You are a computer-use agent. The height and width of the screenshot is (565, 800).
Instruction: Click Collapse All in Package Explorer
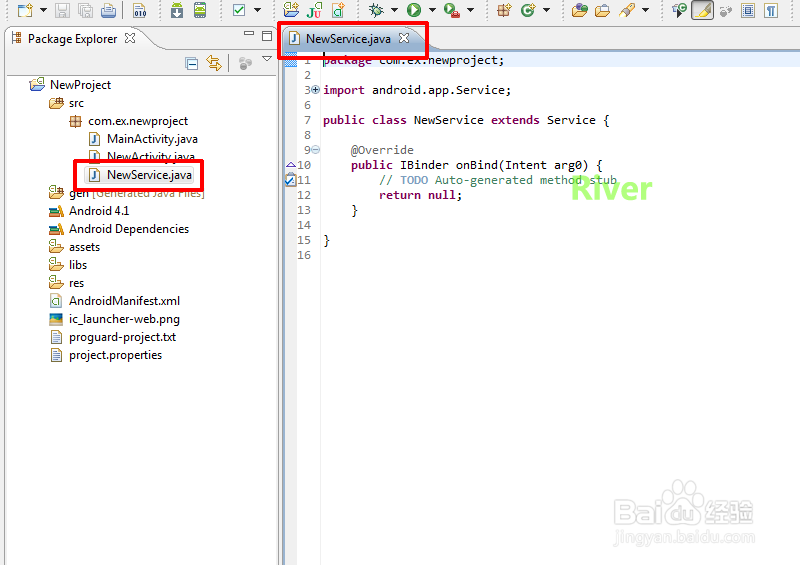click(x=192, y=64)
